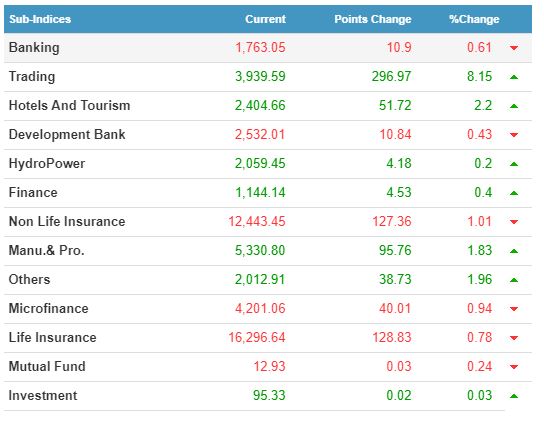
Task: Click Finance points change 4.53
Action: point(399,192)
